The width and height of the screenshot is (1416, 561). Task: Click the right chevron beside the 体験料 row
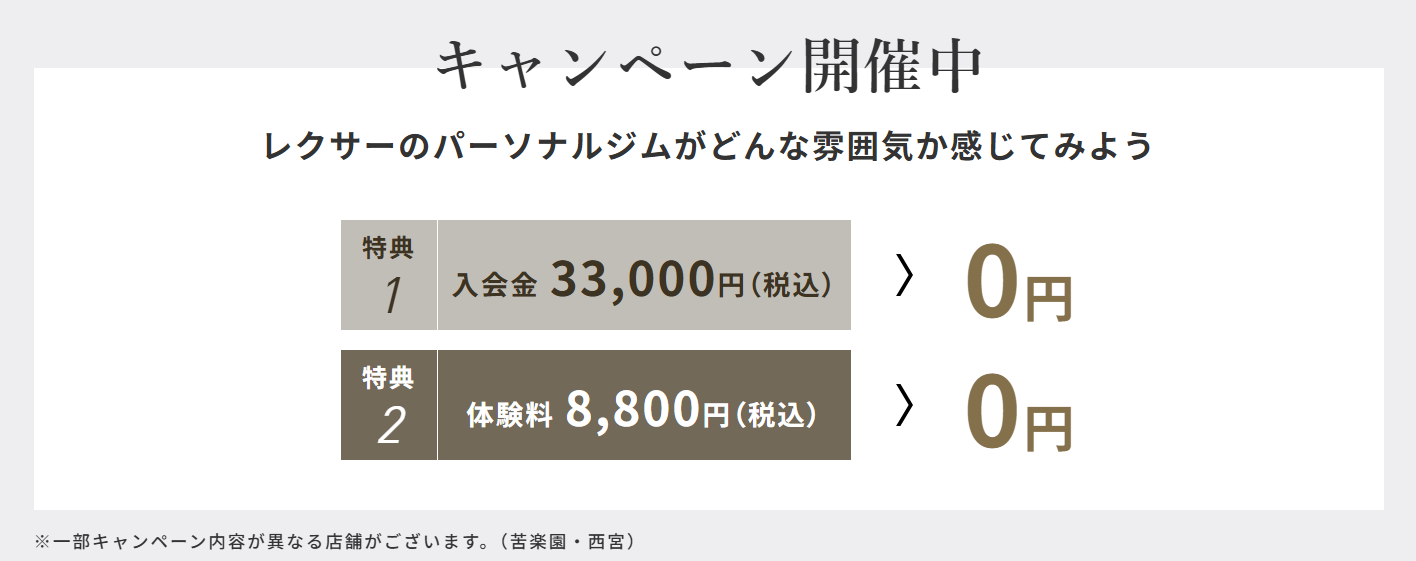pyautogui.click(x=904, y=405)
